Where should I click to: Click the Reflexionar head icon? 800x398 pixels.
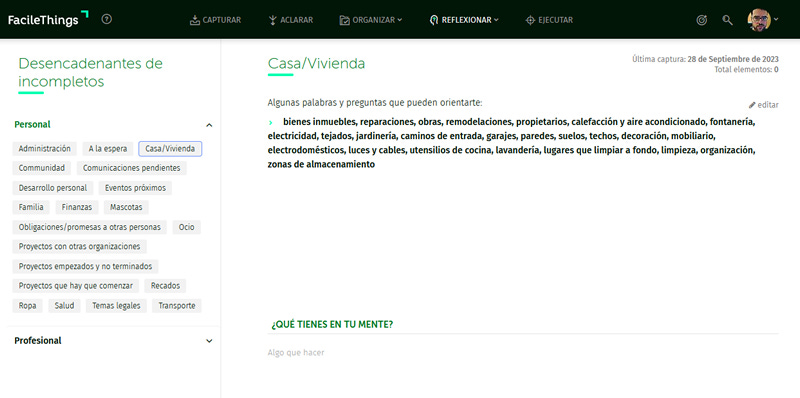434,20
